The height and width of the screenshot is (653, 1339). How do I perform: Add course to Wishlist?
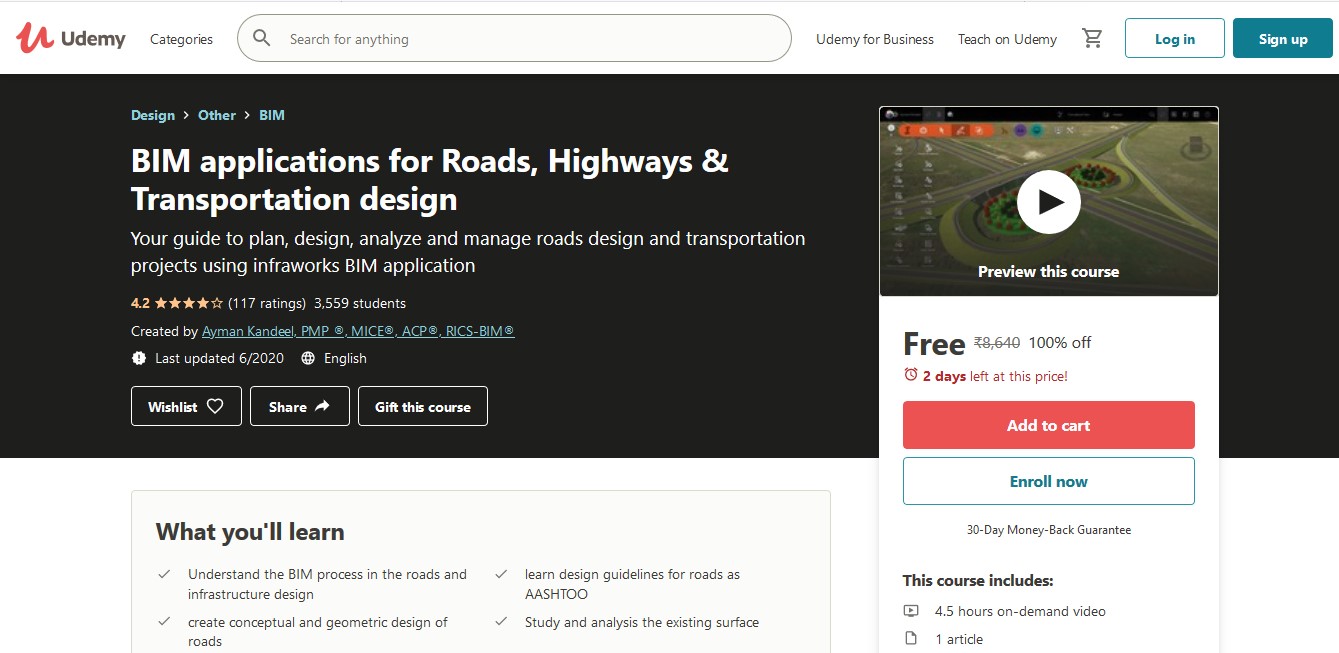(186, 406)
